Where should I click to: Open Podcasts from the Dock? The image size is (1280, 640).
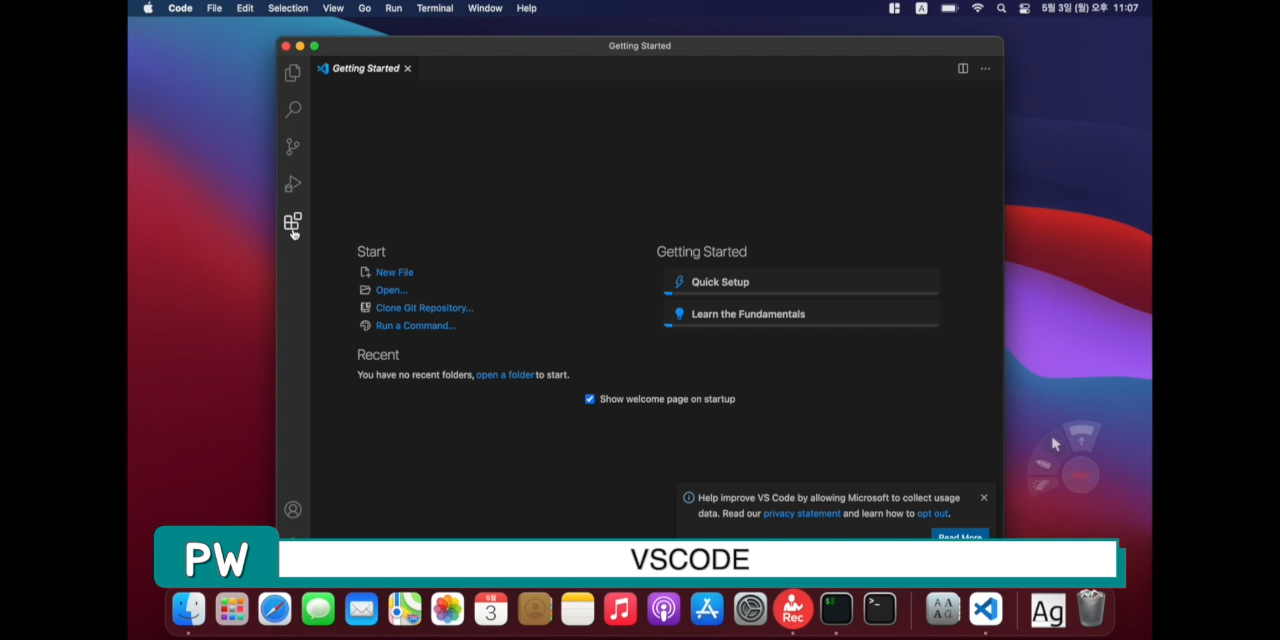pyautogui.click(x=663, y=609)
